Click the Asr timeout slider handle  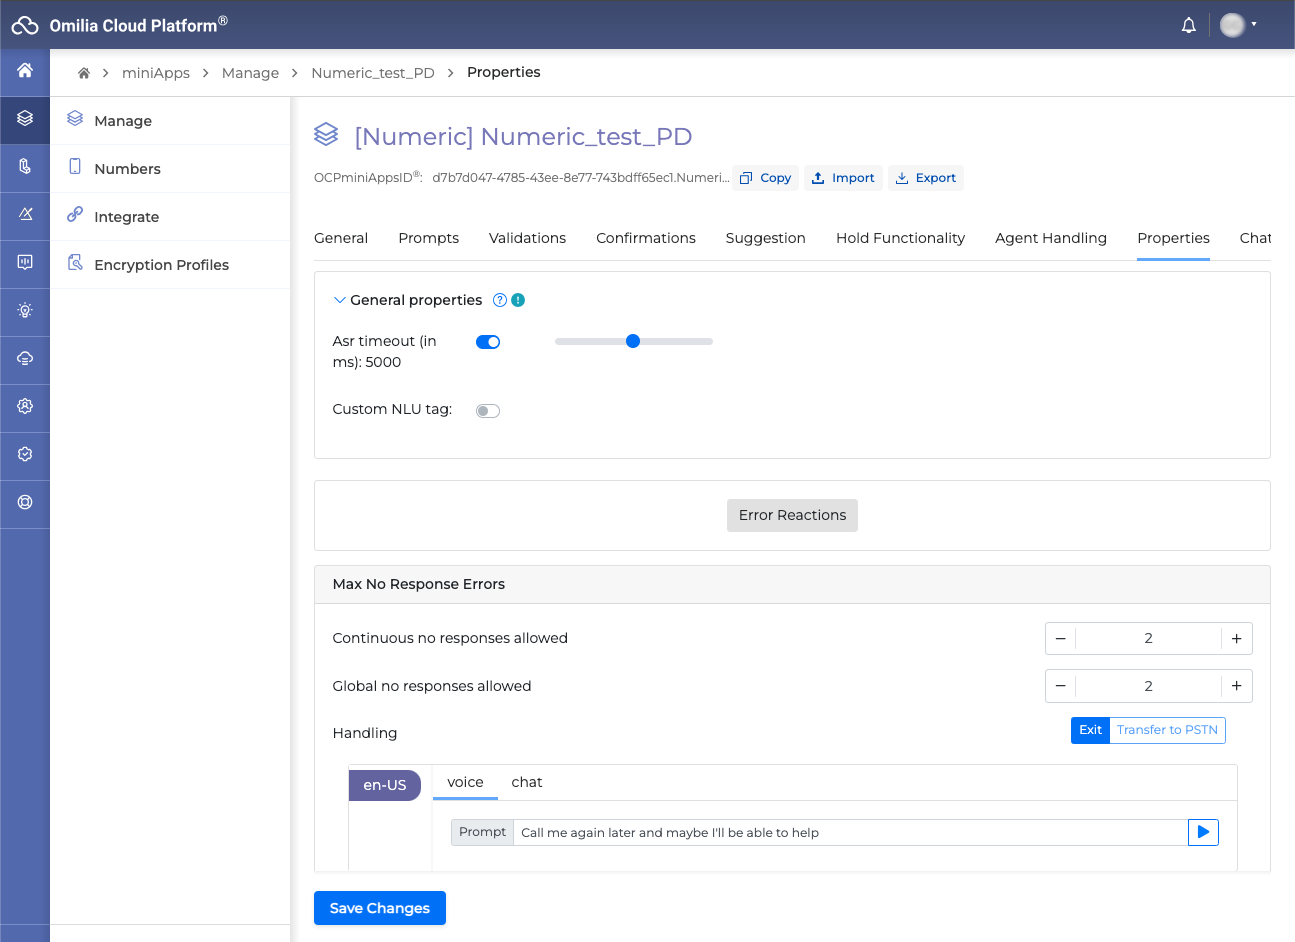pyautogui.click(x=632, y=341)
